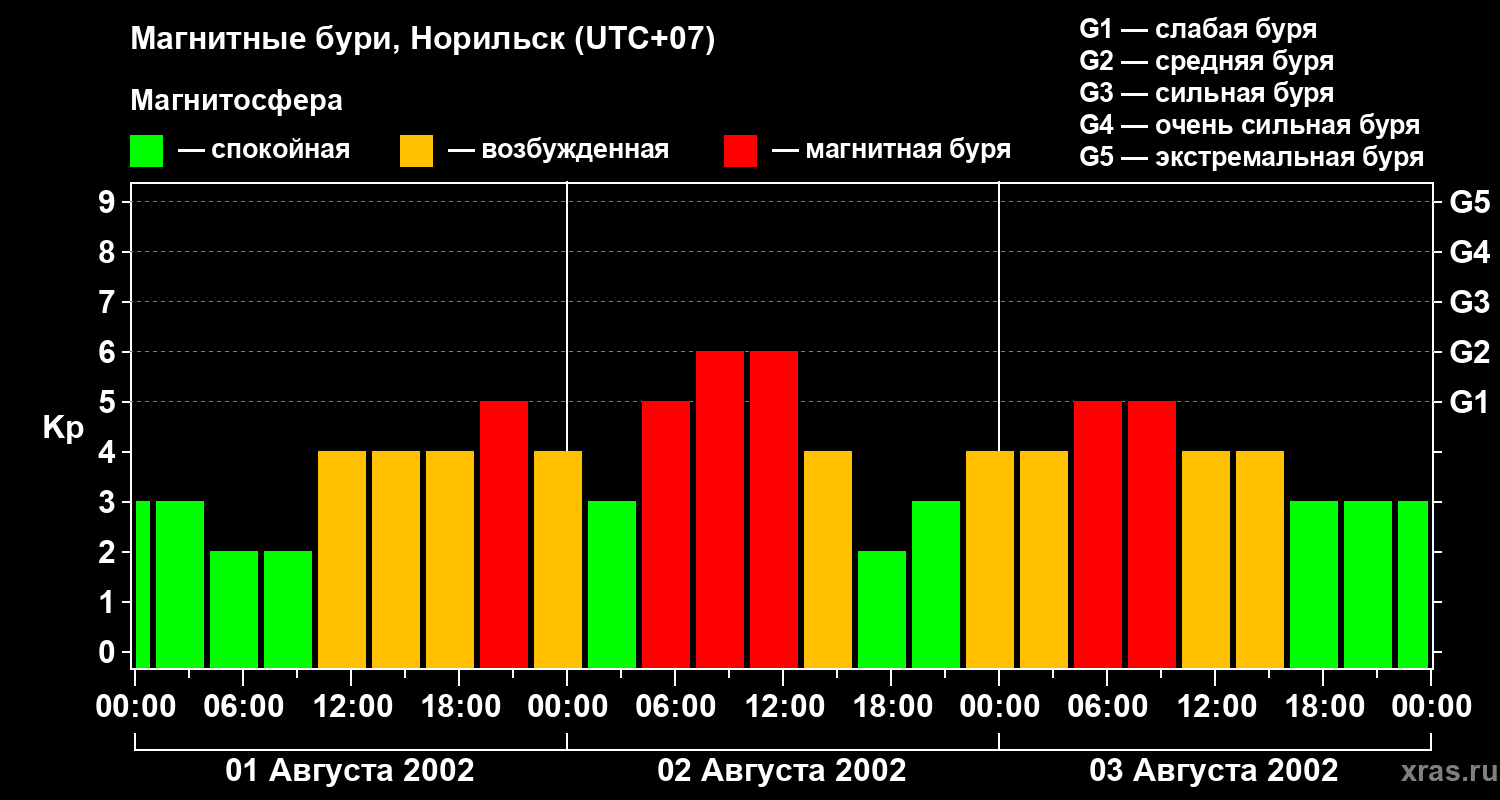The image size is (1500, 800).
Task: Click the '02 Августа 2002' date label
Action: (782, 771)
